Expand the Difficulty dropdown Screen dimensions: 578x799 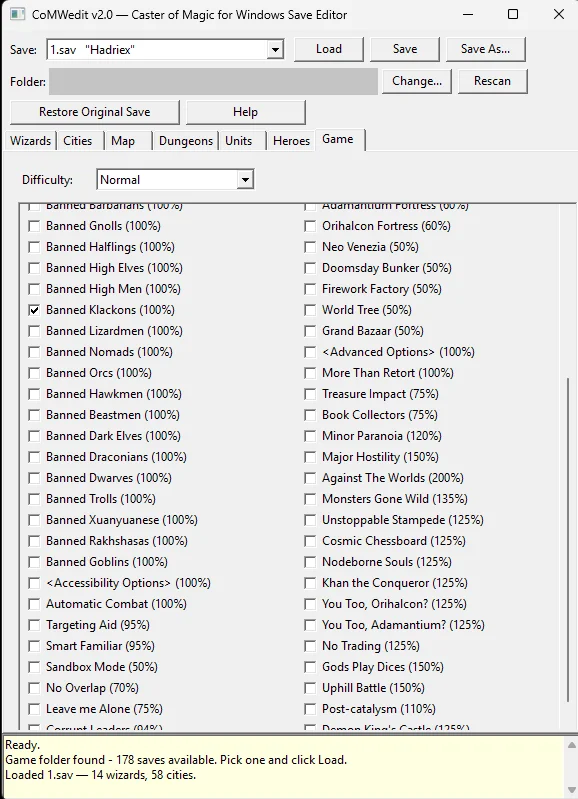pyautogui.click(x=245, y=179)
